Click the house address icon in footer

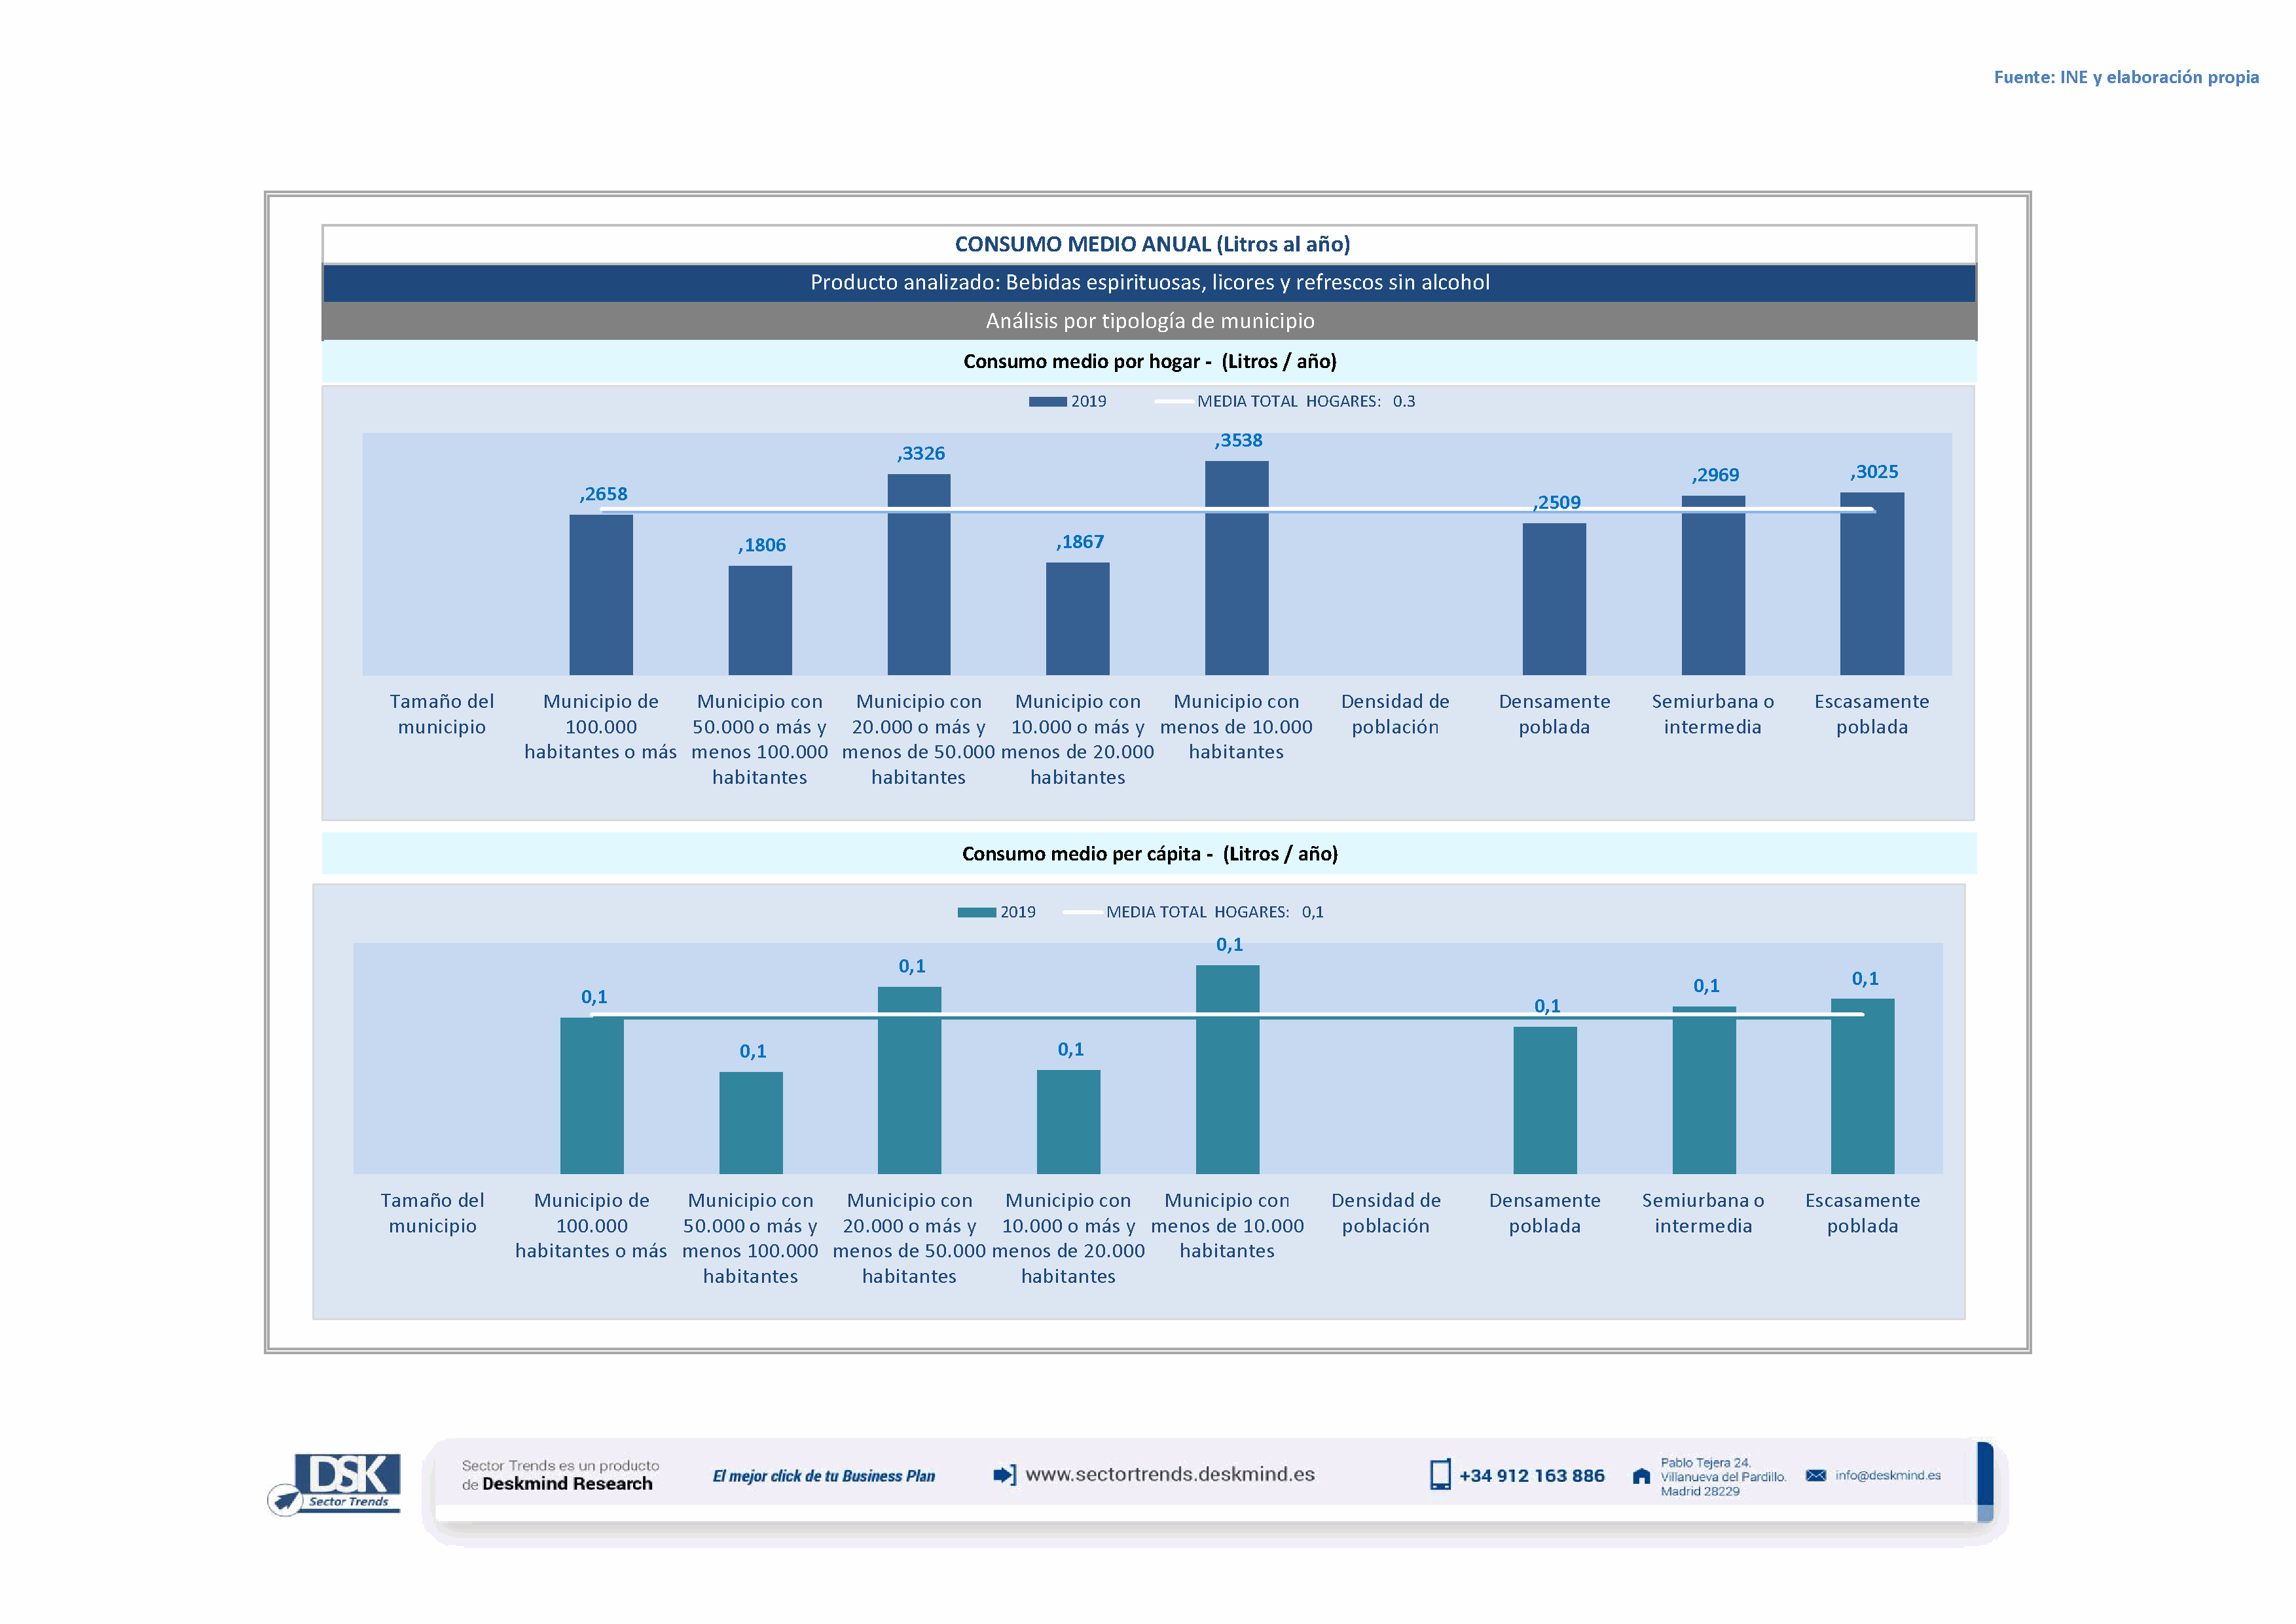(1641, 1476)
